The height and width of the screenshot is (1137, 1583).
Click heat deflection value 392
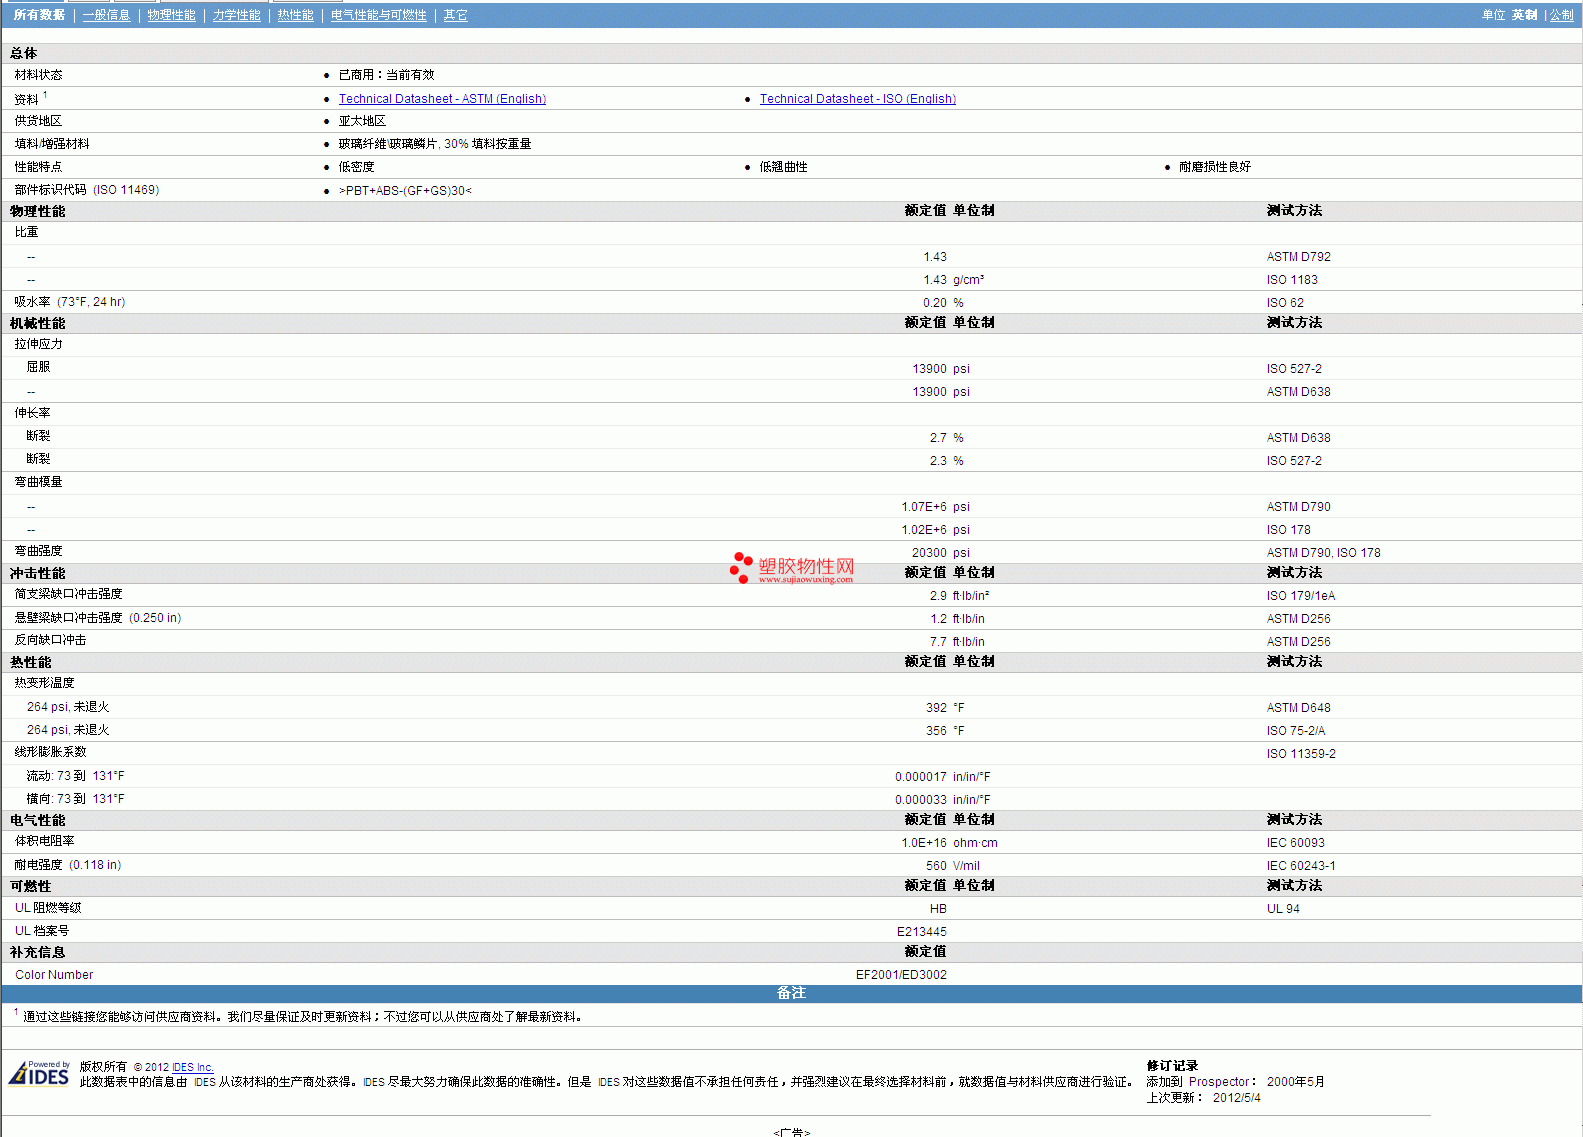[936, 708]
